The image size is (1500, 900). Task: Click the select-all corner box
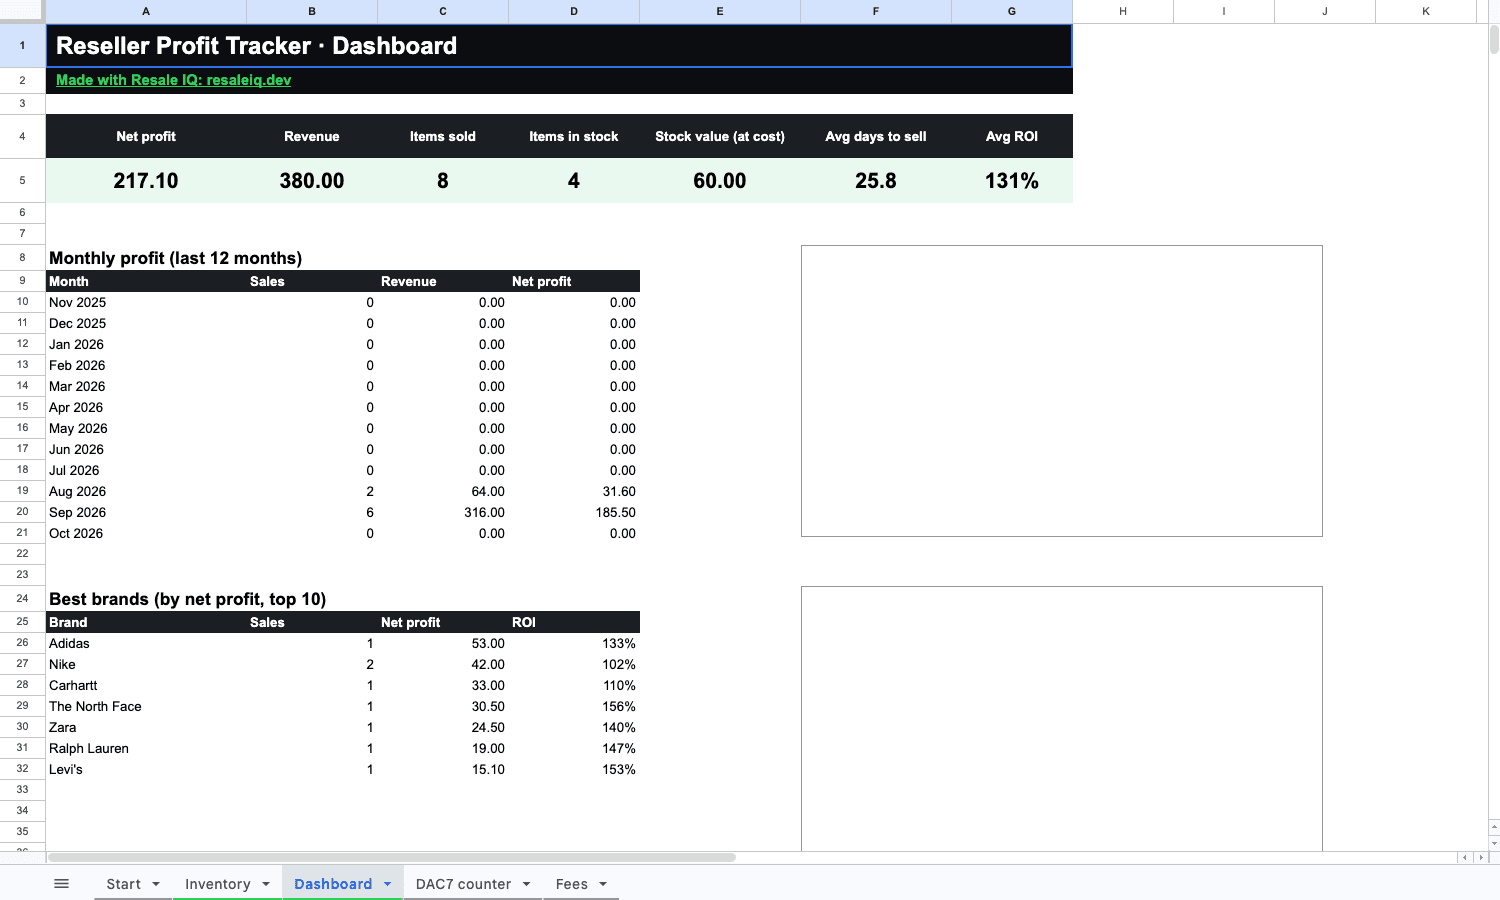point(22,11)
